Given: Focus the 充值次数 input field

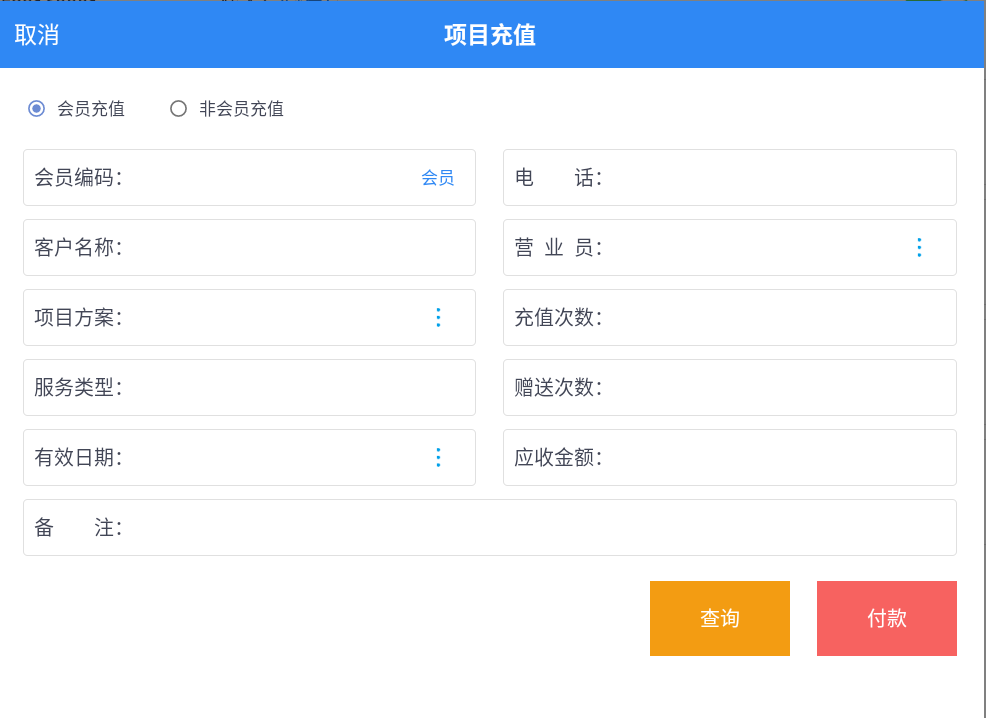Looking at the screenshot, I should [x=729, y=318].
